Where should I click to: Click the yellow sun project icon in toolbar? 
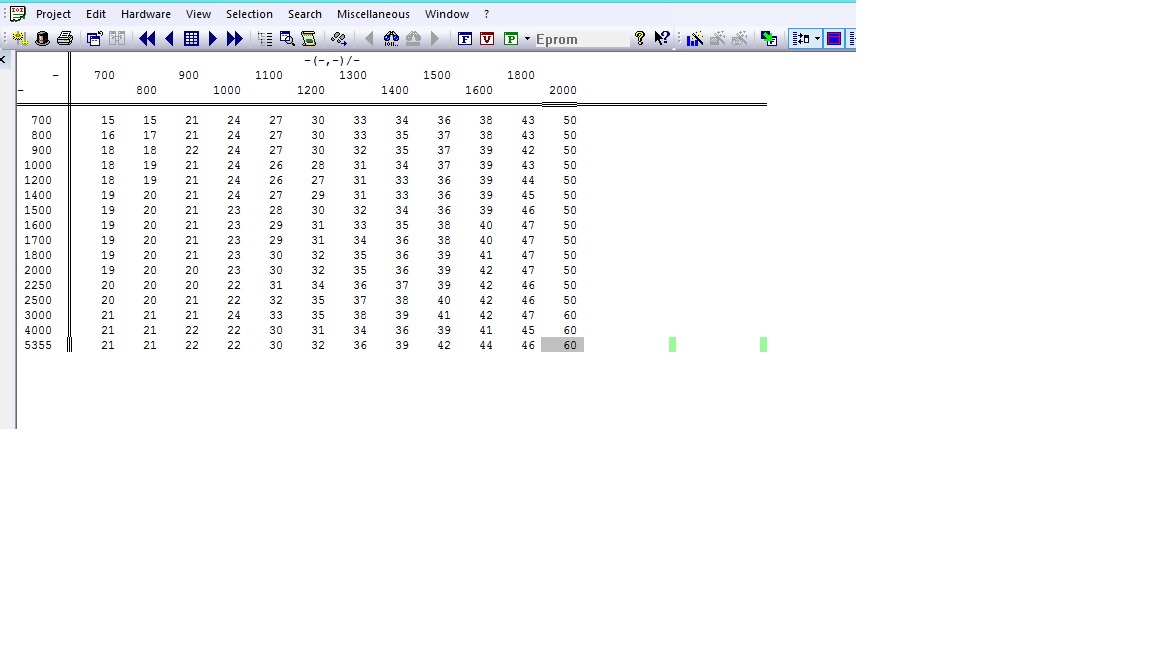20,39
